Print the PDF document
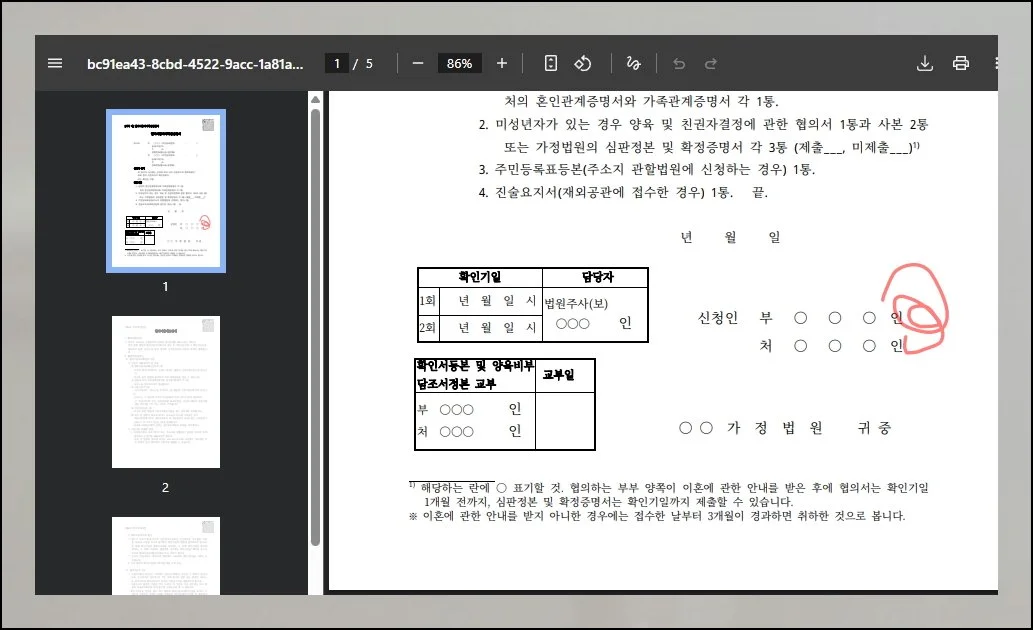This screenshot has height=630, width=1033. [x=961, y=63]
